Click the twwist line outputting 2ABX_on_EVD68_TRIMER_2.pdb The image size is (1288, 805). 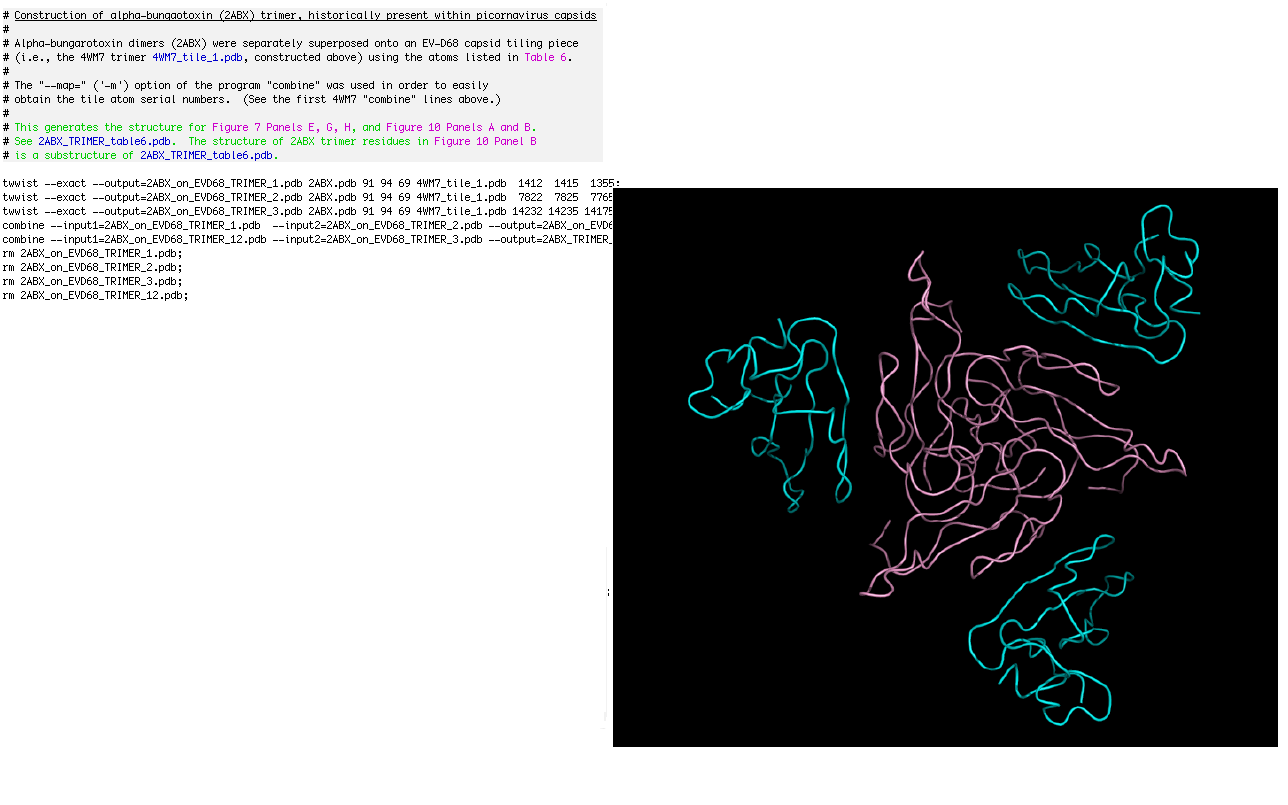click(x=308, y=197)
